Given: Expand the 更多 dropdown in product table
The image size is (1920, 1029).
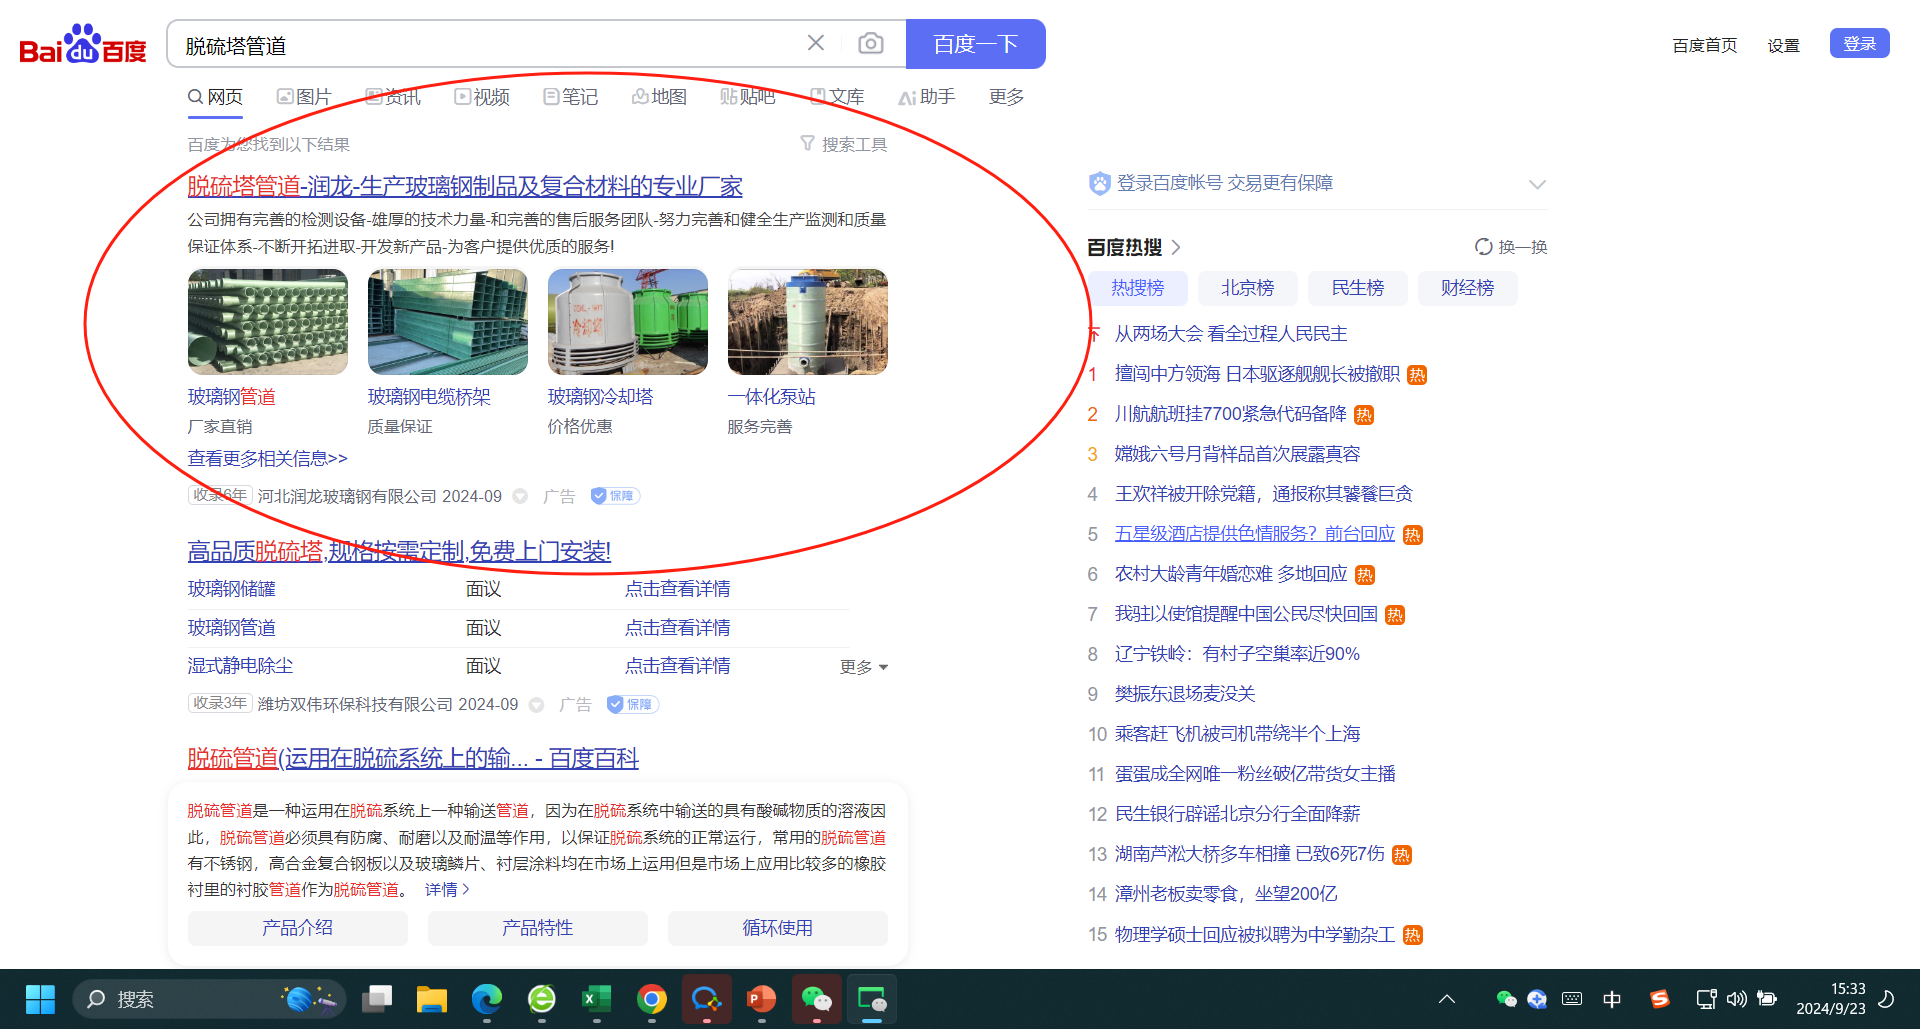Looking at the screenshot, I should [x=864, y=667].
